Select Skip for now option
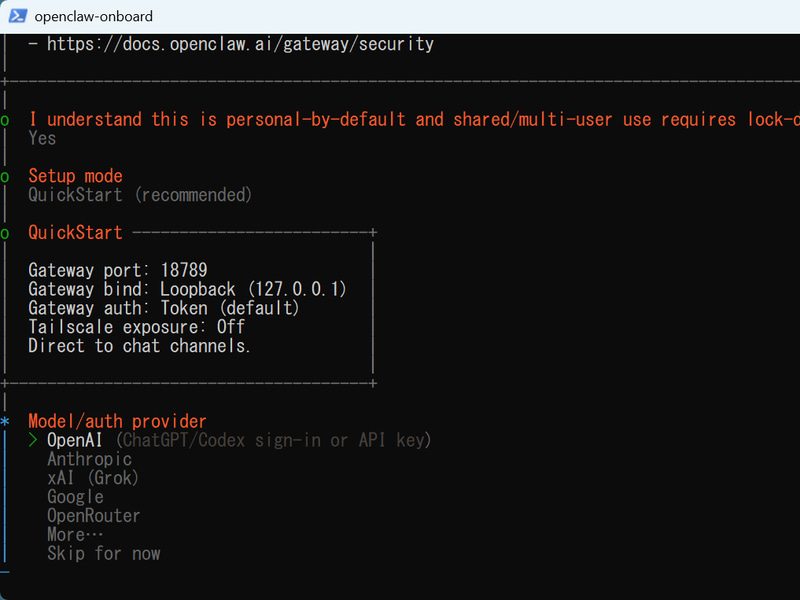This screenshot has width=800, height=600. [104, 554]
